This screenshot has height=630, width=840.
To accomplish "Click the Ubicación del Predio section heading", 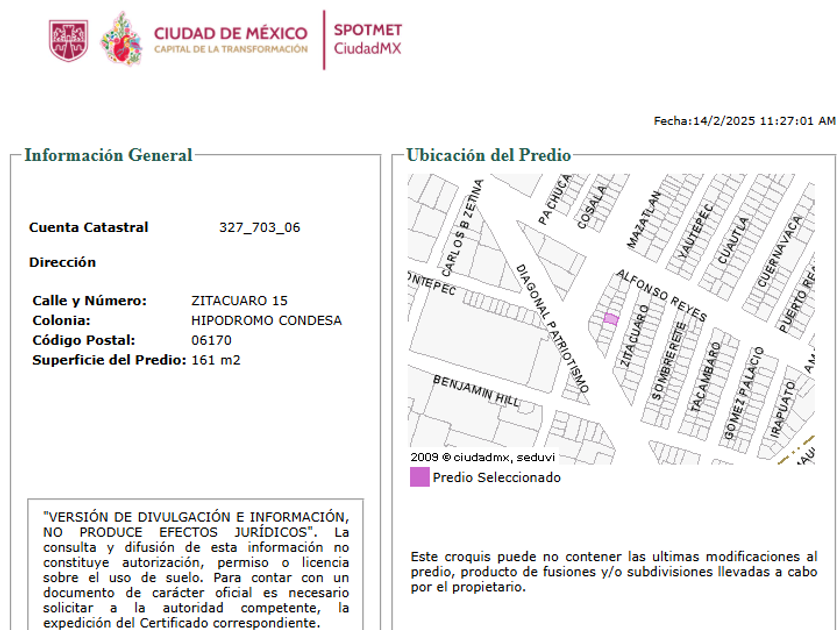I will (489, 155).
